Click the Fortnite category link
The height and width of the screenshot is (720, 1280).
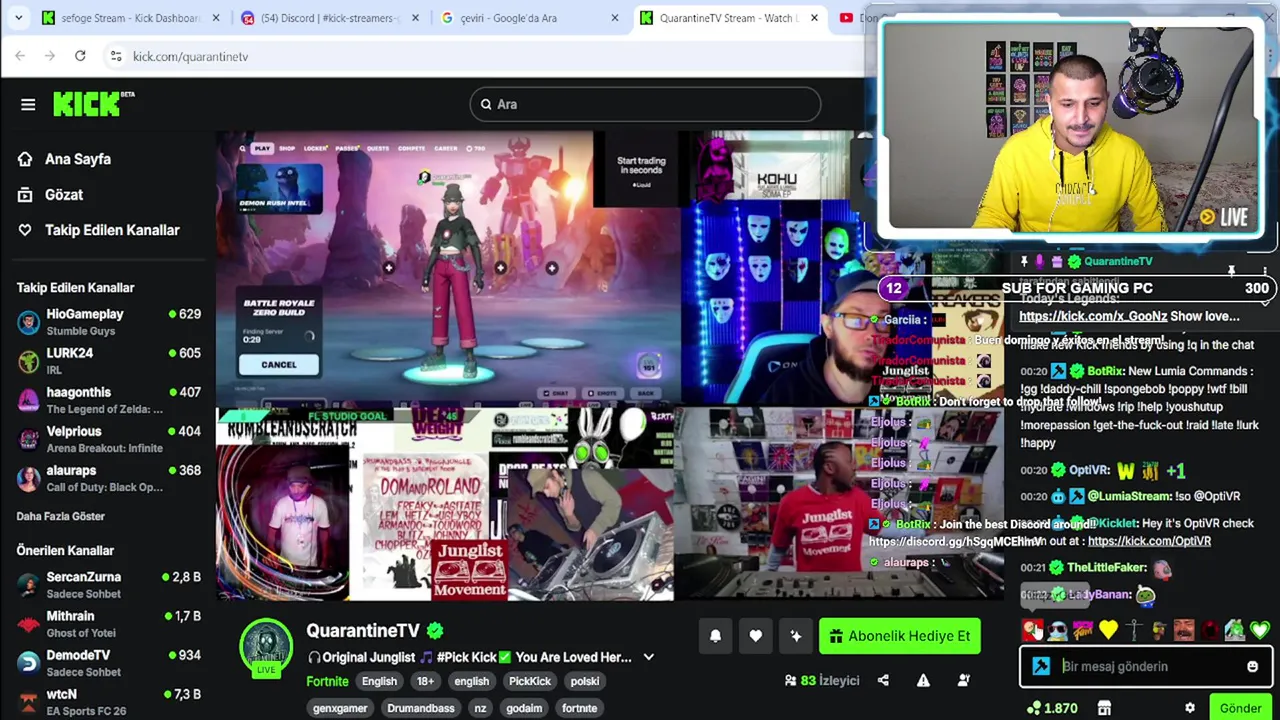click(327, 681)
